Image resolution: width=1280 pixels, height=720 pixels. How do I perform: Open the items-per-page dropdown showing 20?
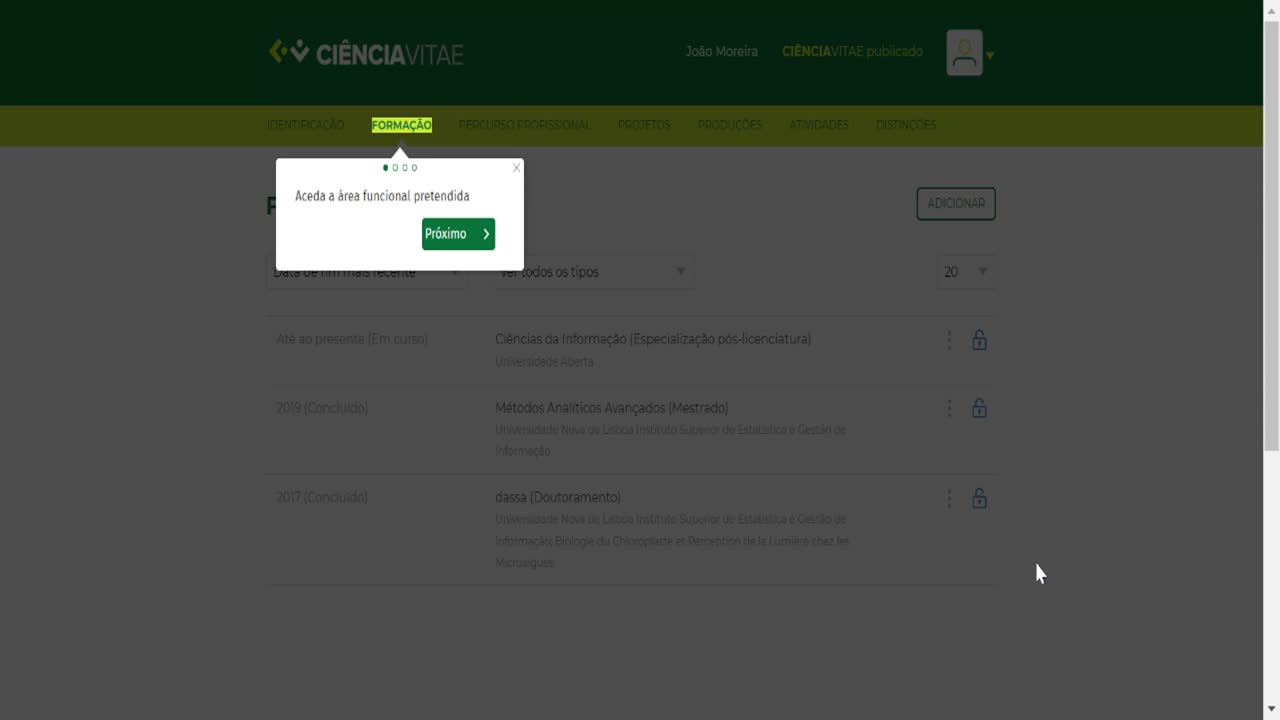pos(966,272)
